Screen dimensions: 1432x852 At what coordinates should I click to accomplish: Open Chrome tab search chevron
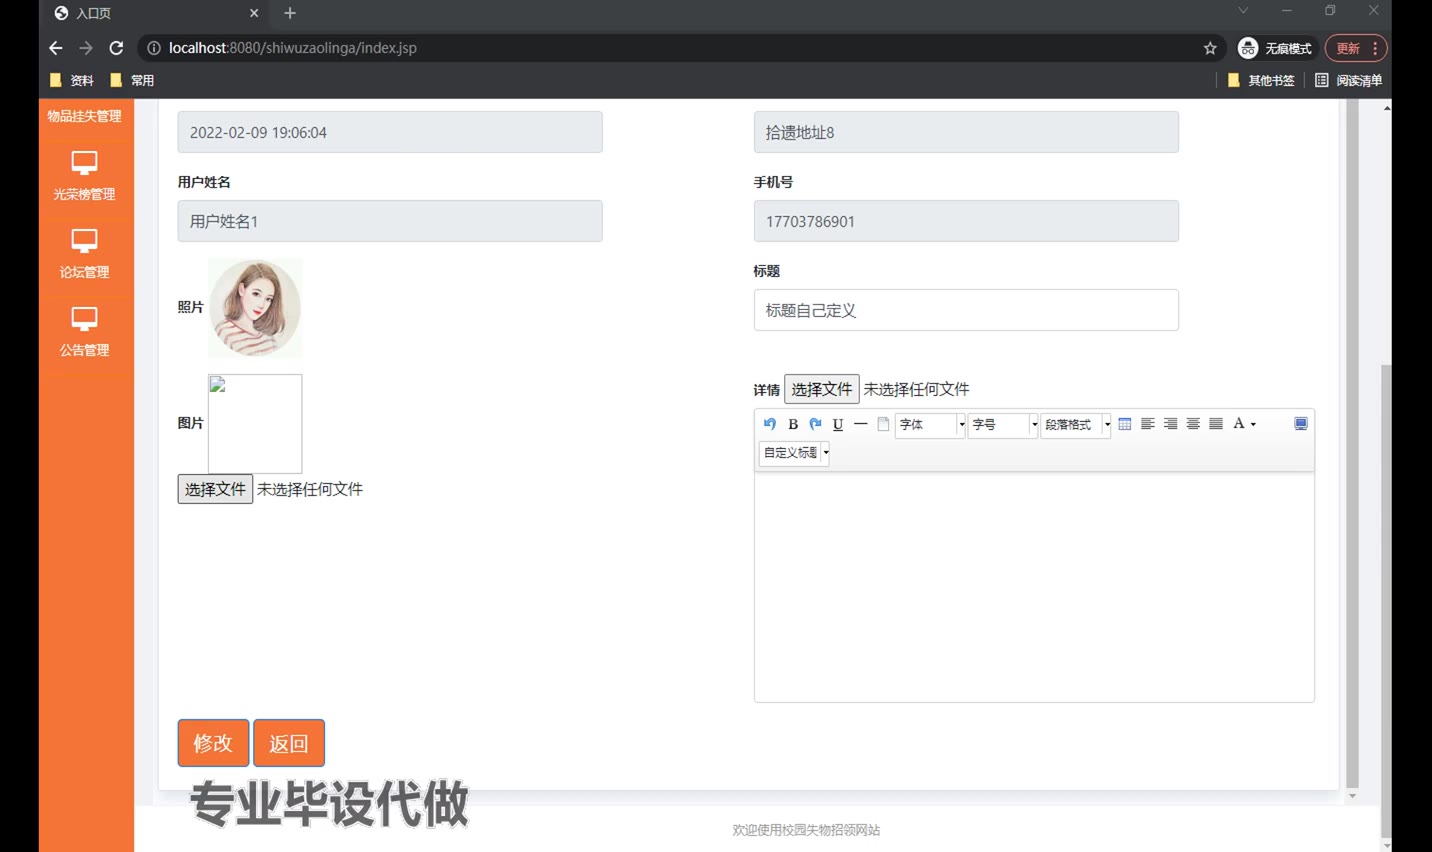pos(1243,11)
